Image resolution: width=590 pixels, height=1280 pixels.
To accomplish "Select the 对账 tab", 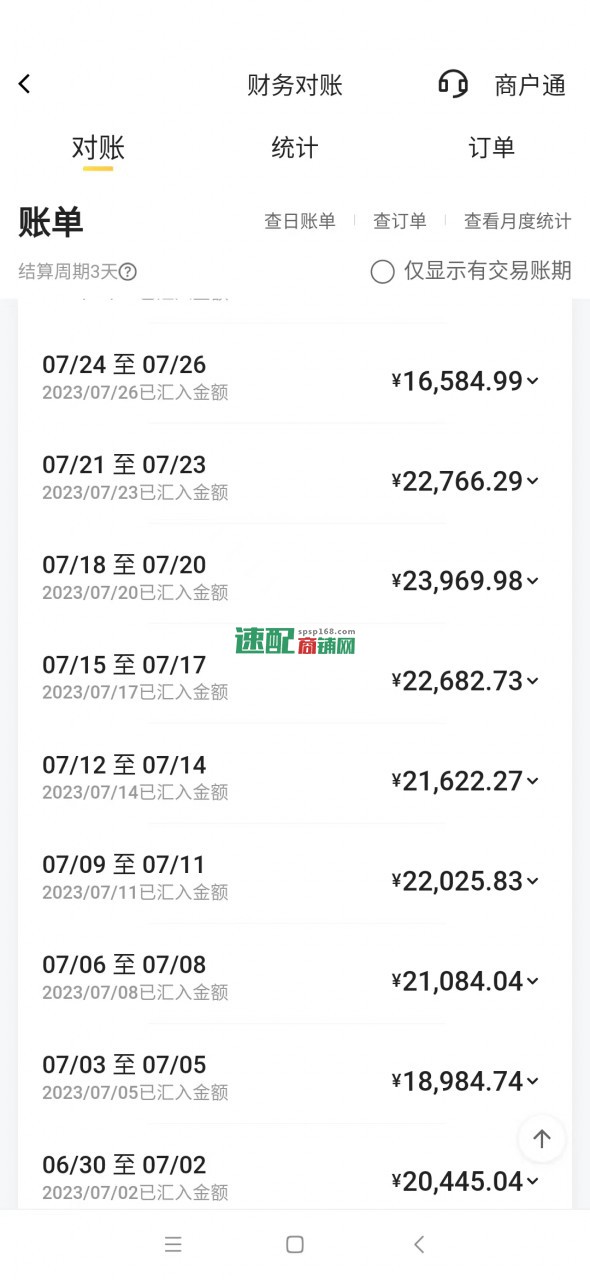I will 98,148.
